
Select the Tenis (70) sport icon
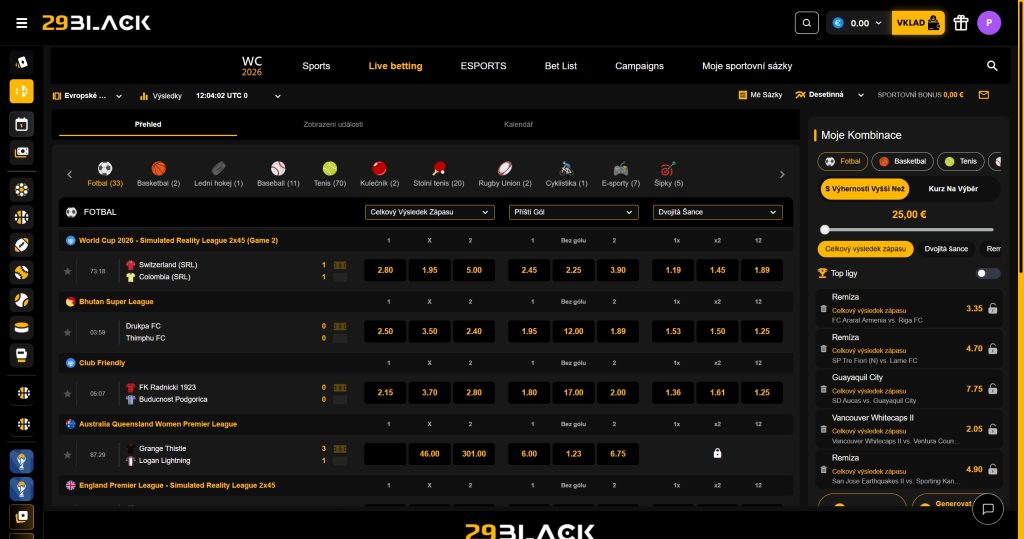pos(330,174)
